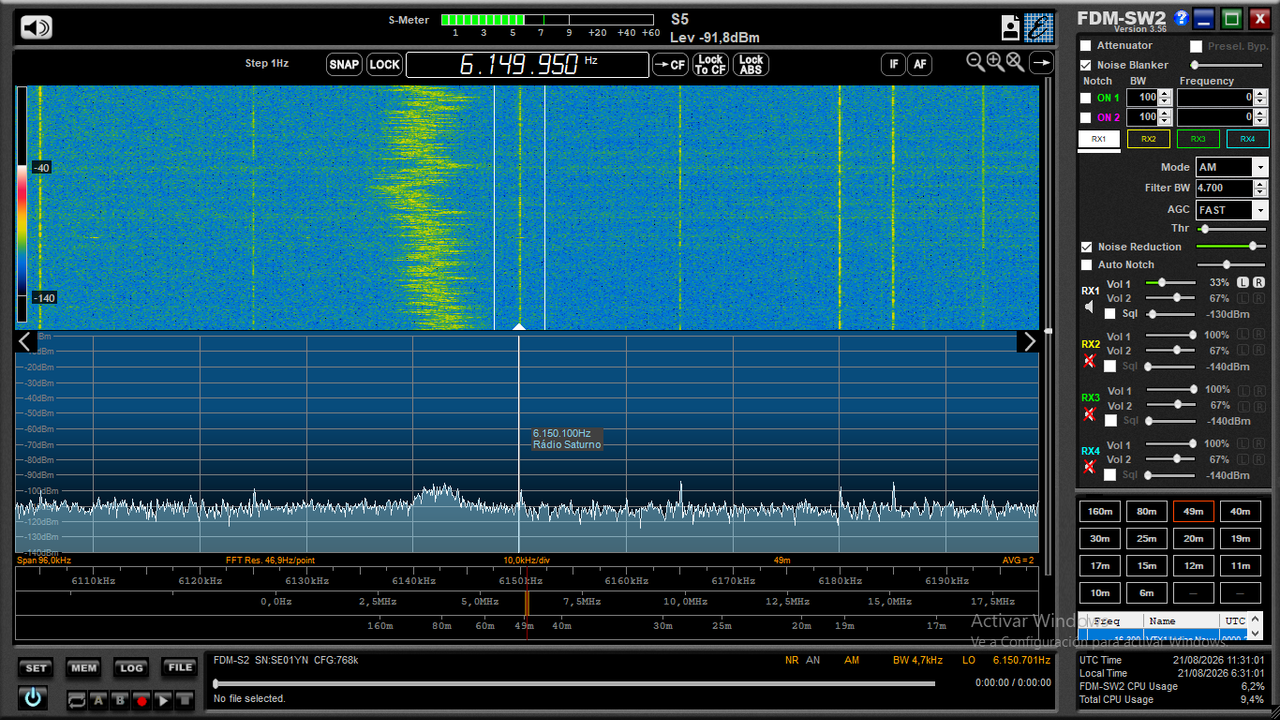This screenshot has height=720, width=1280.
Task: Click the SNAP button
Action: [x=344, y=65]
